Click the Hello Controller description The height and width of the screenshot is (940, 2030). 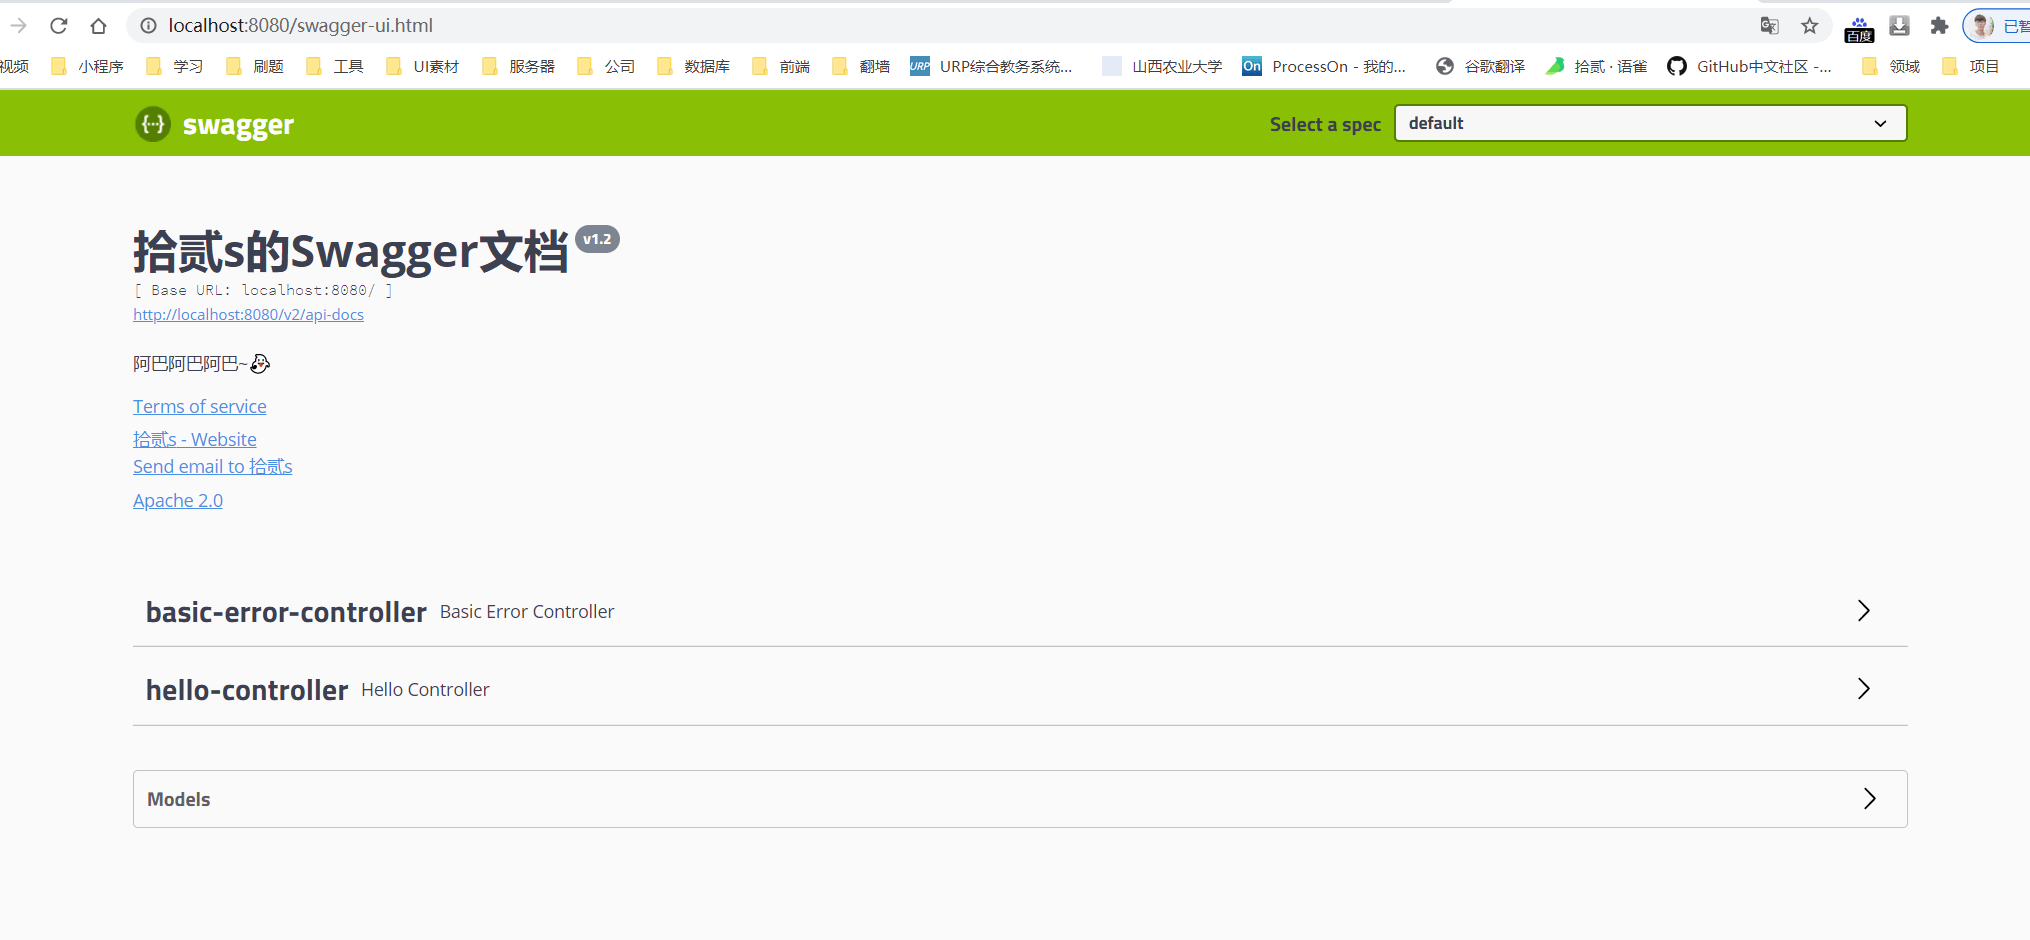(425, 689)
